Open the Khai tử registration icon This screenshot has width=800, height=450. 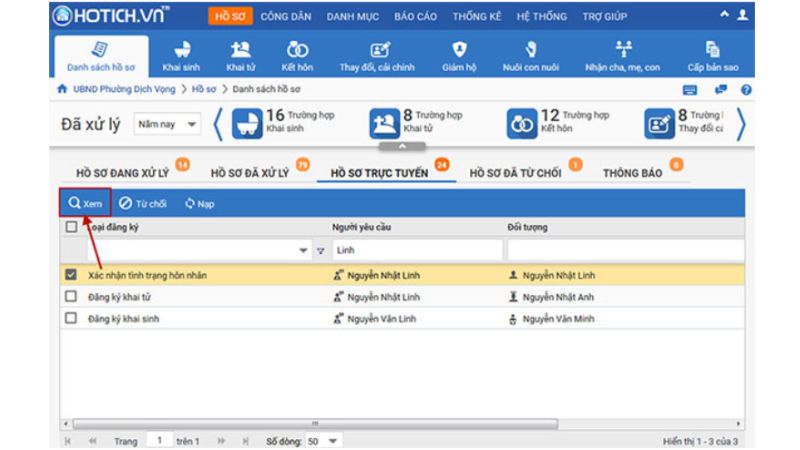coord(240,57)
